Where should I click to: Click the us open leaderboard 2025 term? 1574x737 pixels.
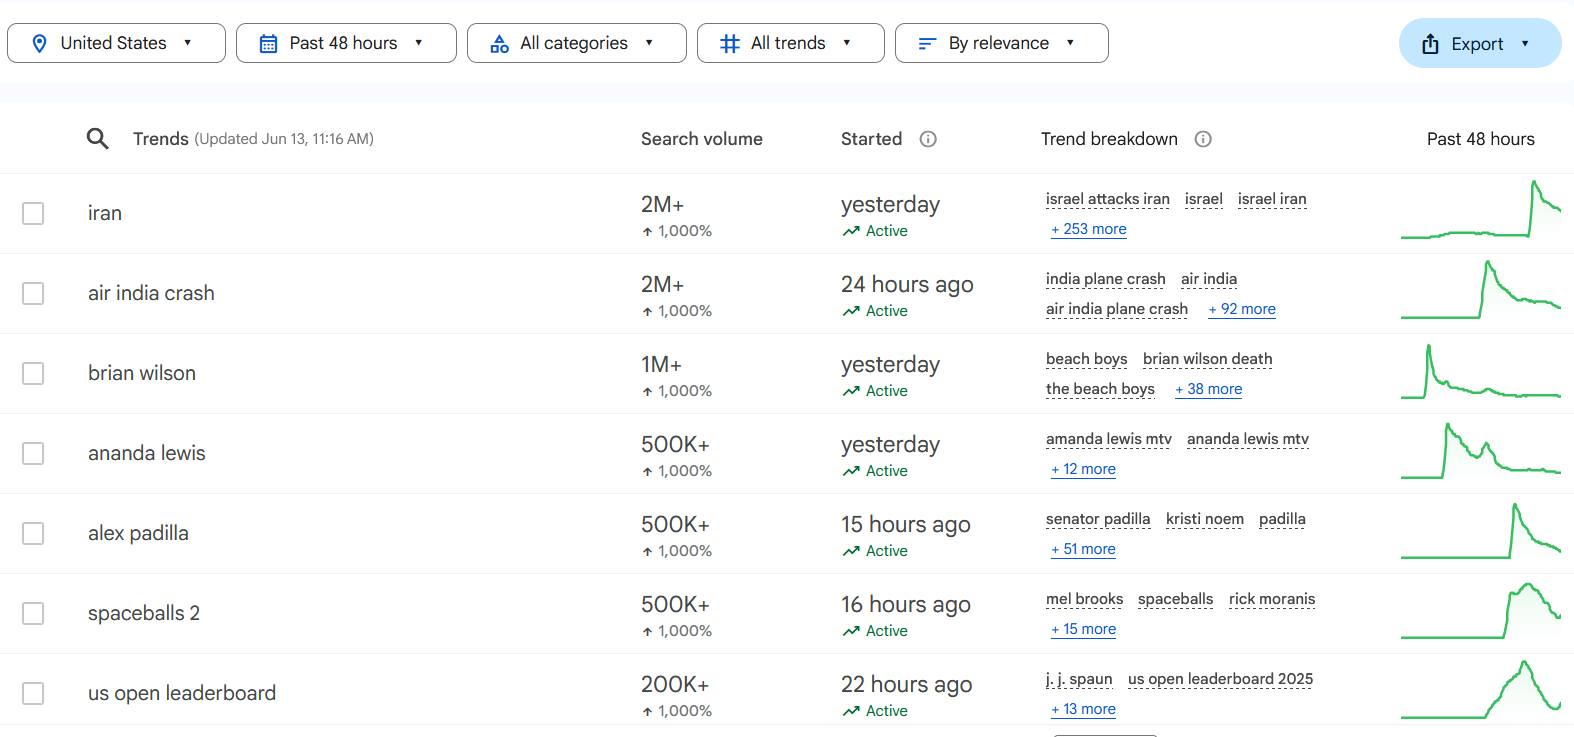point(1221,679)
